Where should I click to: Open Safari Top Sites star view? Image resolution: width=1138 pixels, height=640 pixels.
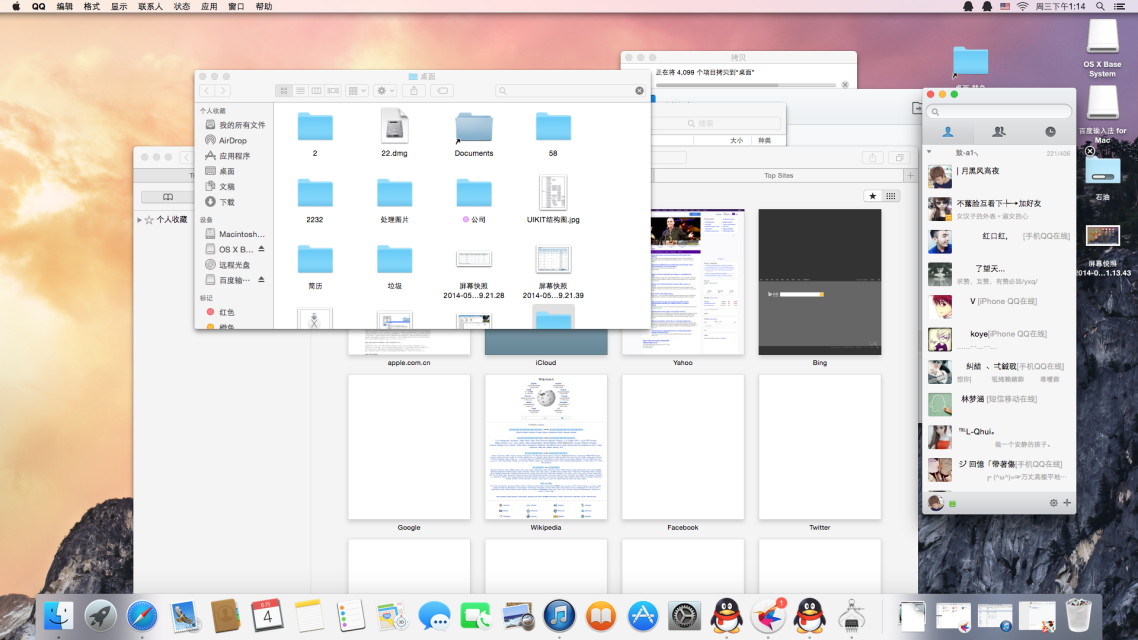point(872,196)
